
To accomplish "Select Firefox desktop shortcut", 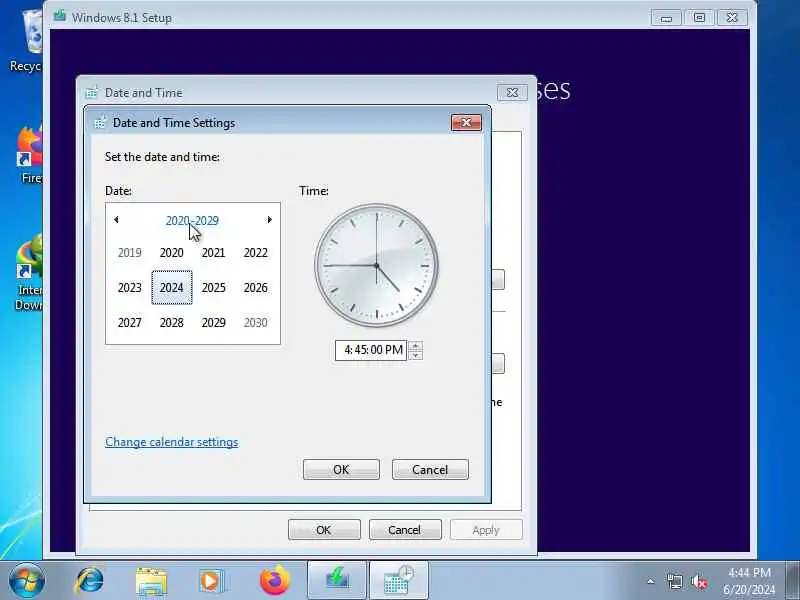I will 30,153.
